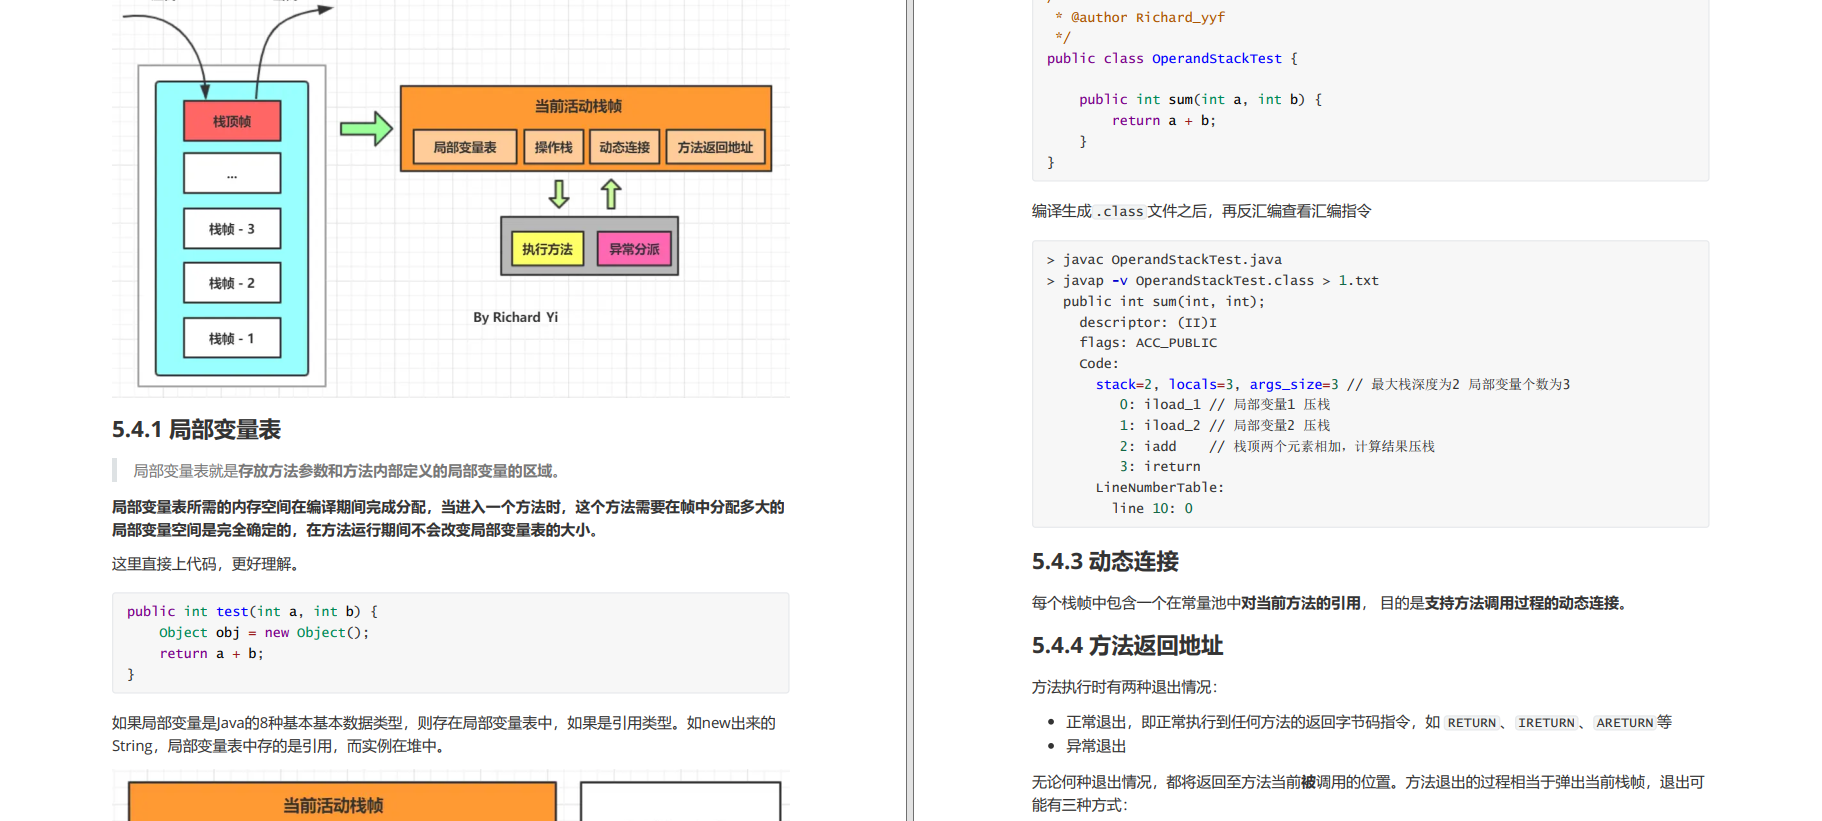
Task: Click the 5.4.3 动态连接 heading
Action: 1105,562
